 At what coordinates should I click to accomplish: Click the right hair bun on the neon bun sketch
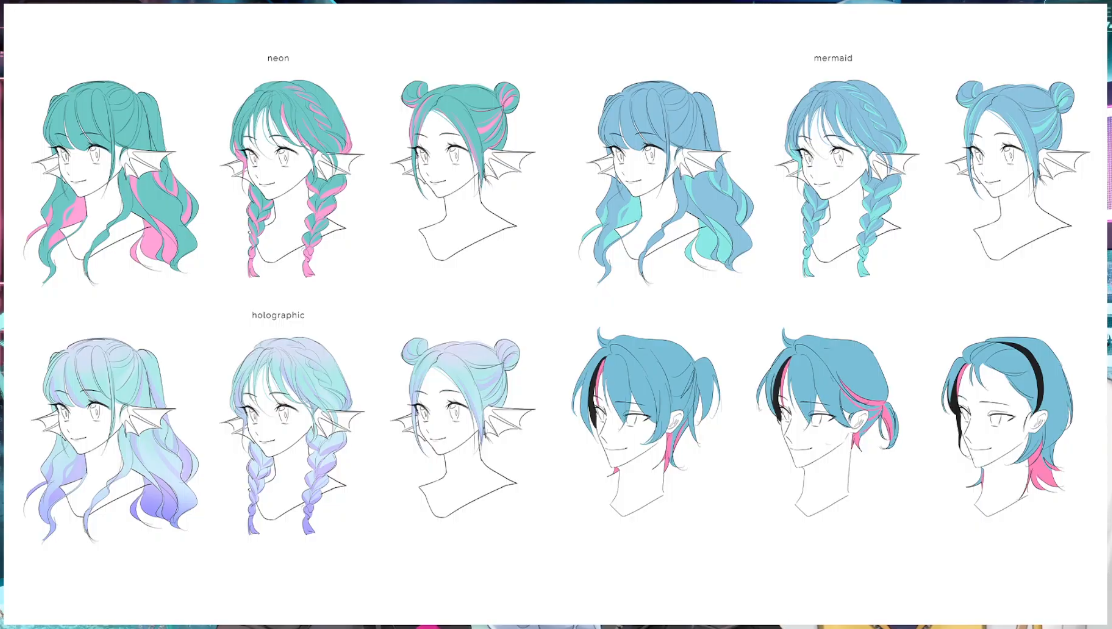click(508, 97)
